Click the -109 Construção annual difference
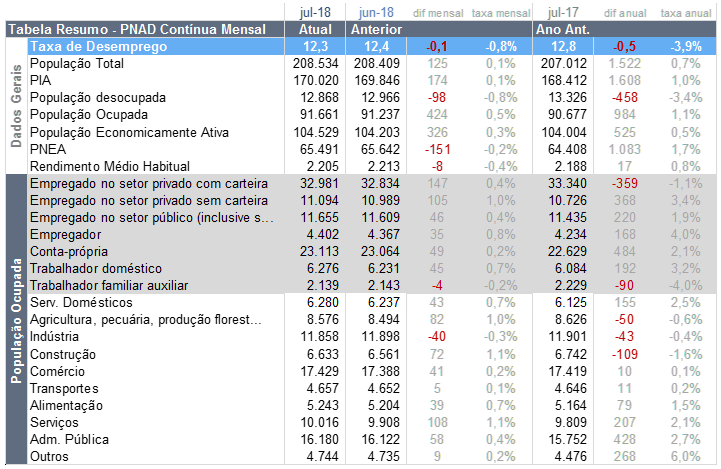 [624, 355]
